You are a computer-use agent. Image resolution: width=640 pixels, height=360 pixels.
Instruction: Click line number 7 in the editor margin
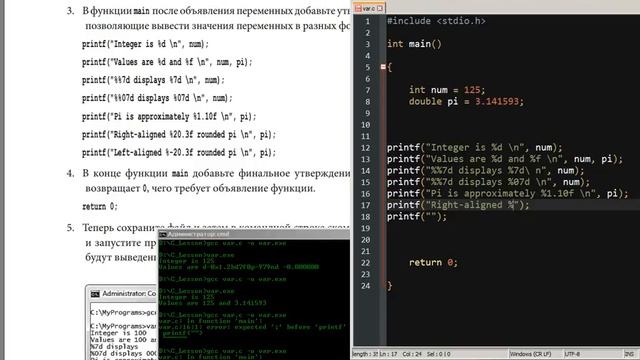367,90
